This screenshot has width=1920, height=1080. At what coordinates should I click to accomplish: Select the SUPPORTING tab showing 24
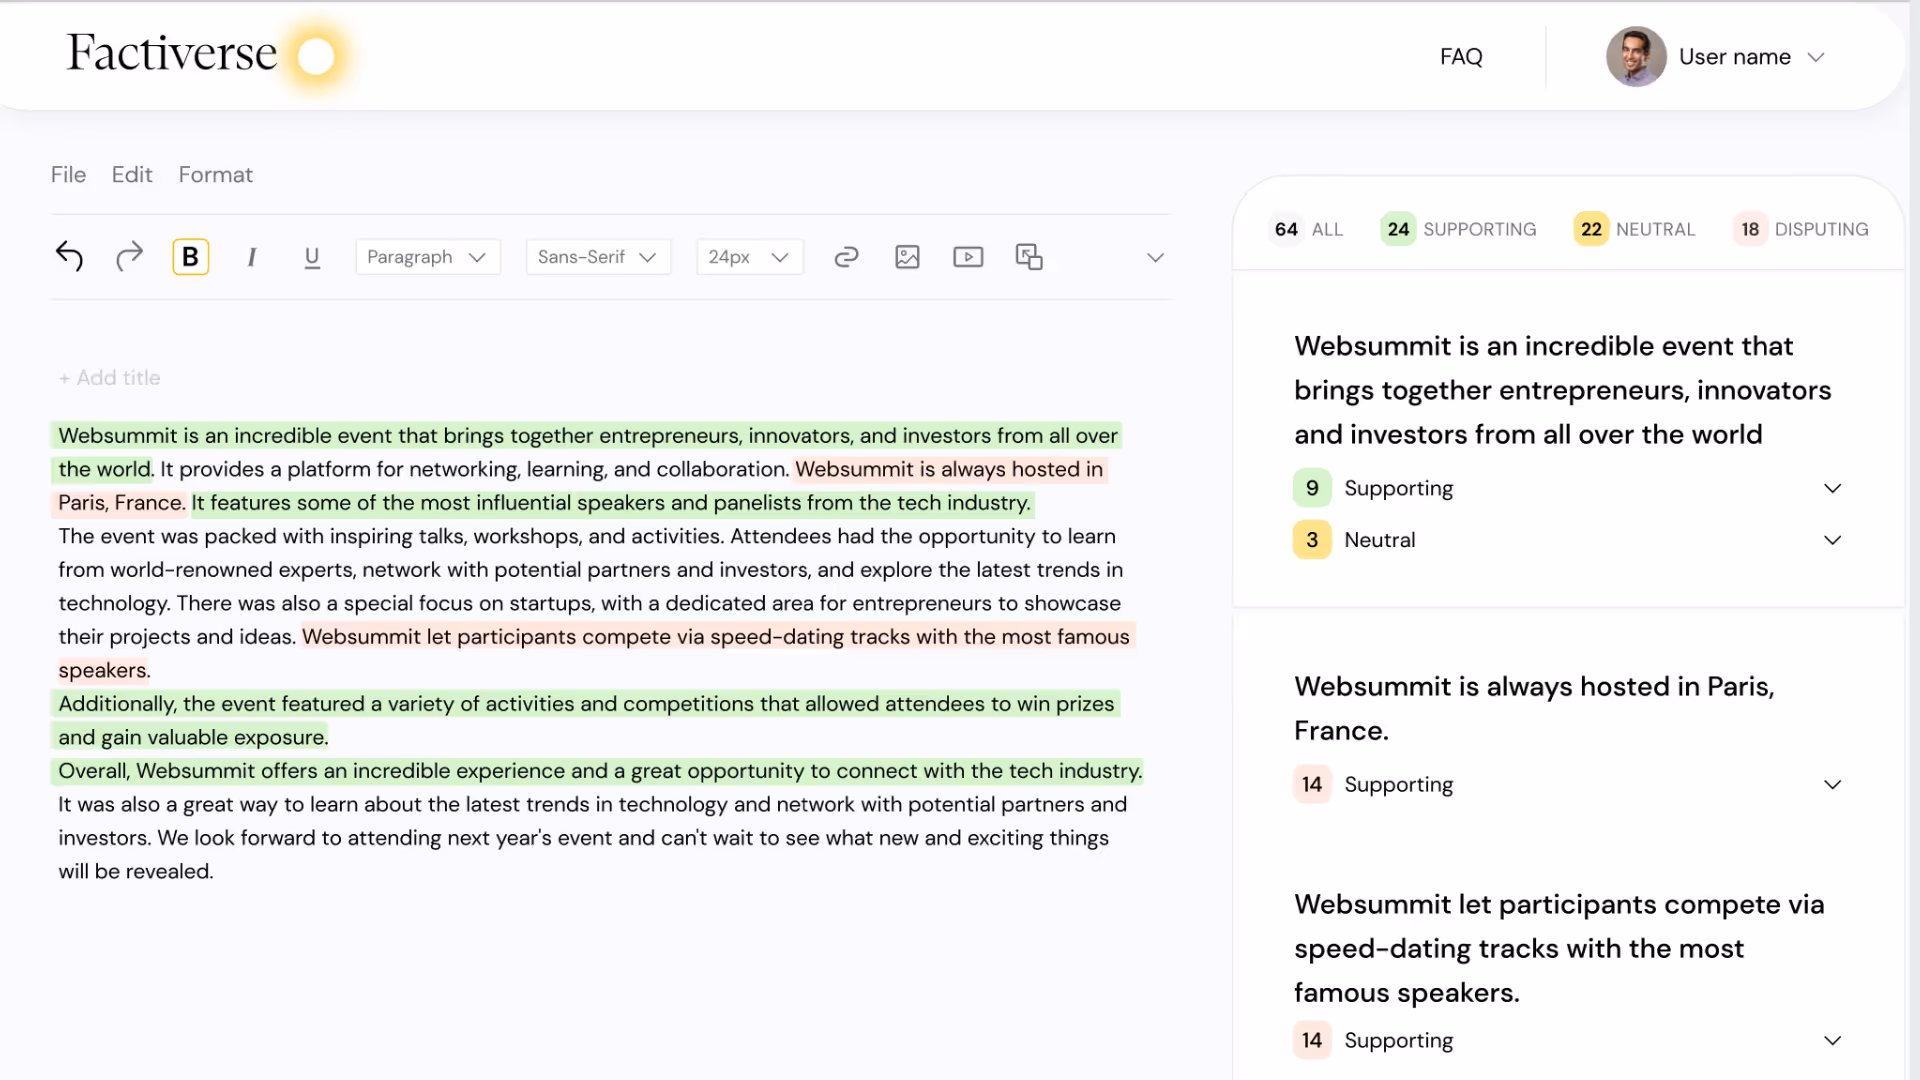pyautogui.click(x=1458, y=229)
